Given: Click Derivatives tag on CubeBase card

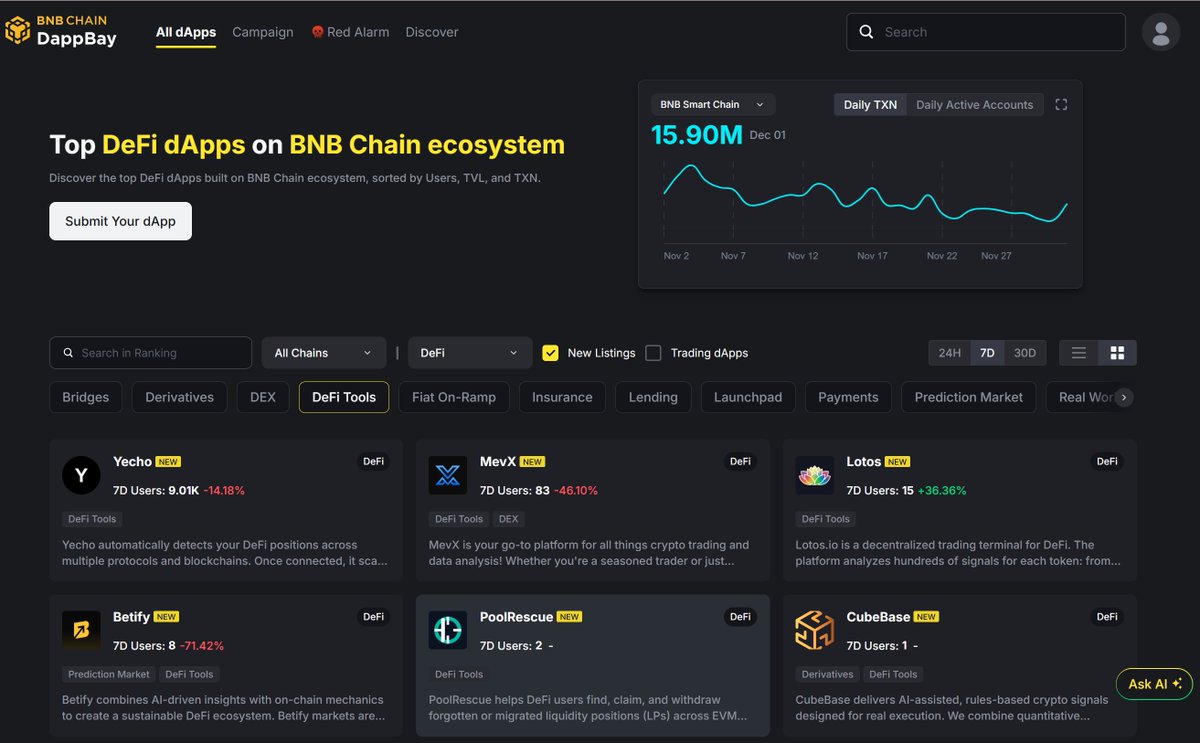Looking at the screenshot, I should pos(827,674).
